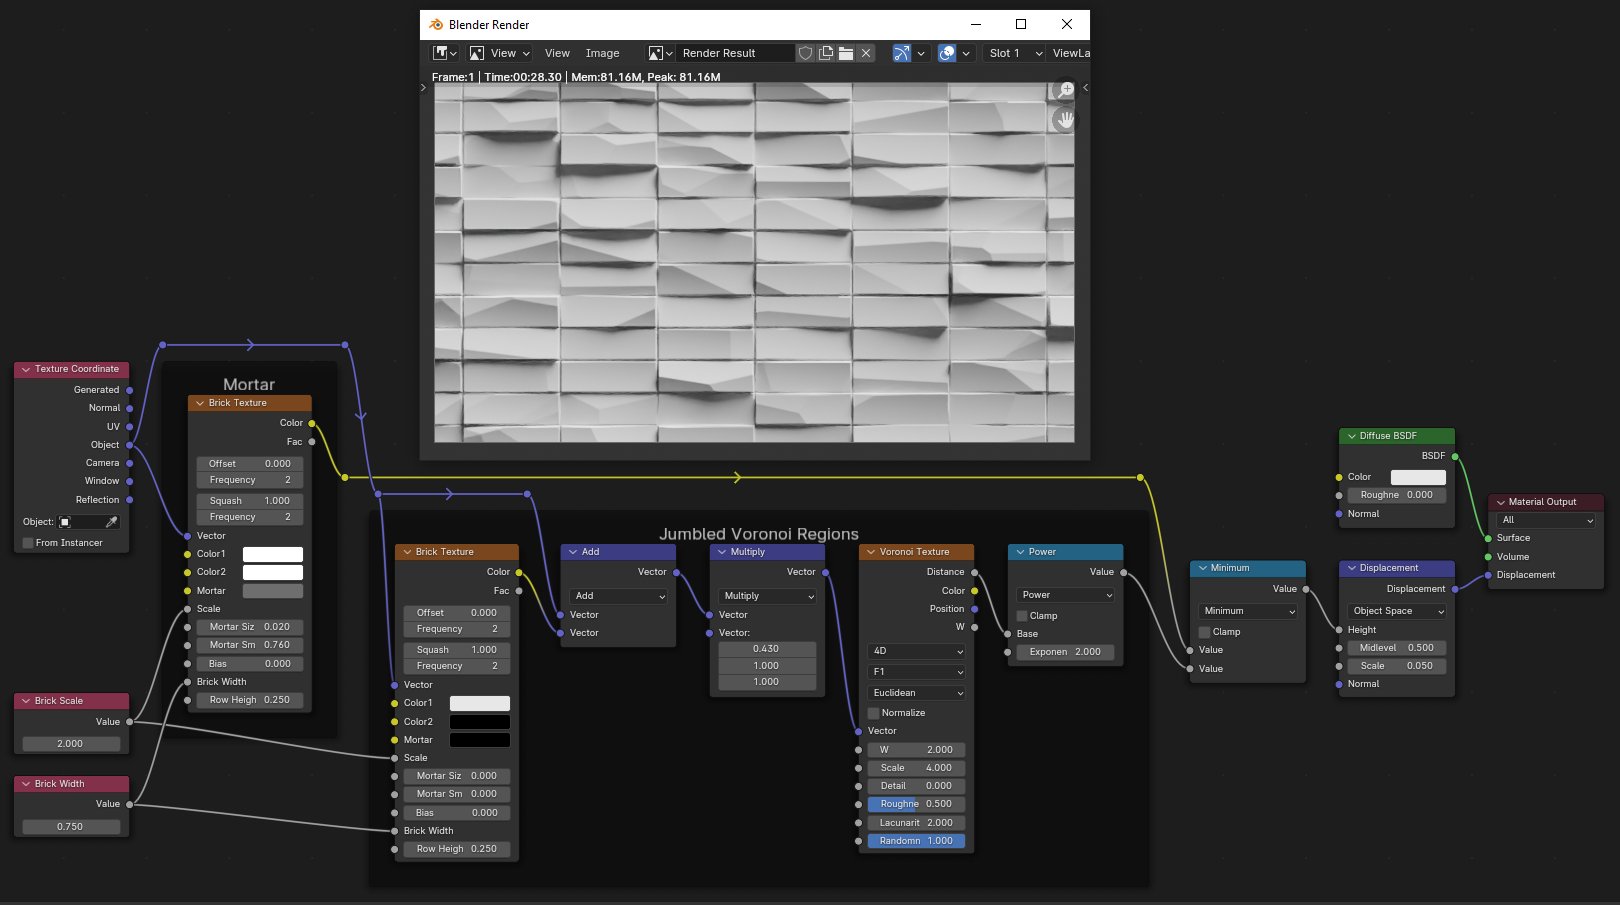This screenshot has width=1620, height=905.
Task: Click the Diffuse BSDF Color swatch
Action: [1418, 477]
